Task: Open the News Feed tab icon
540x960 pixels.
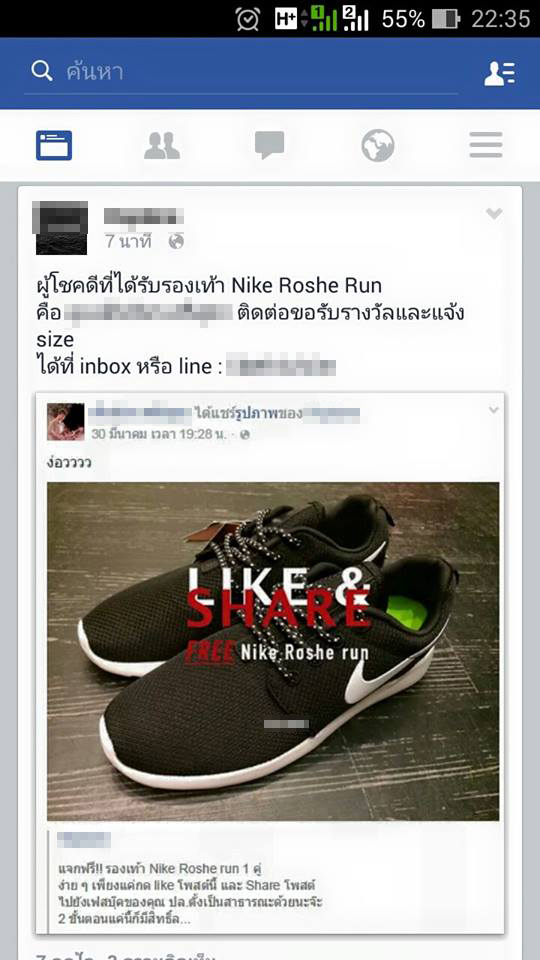Action: point(54,146)
